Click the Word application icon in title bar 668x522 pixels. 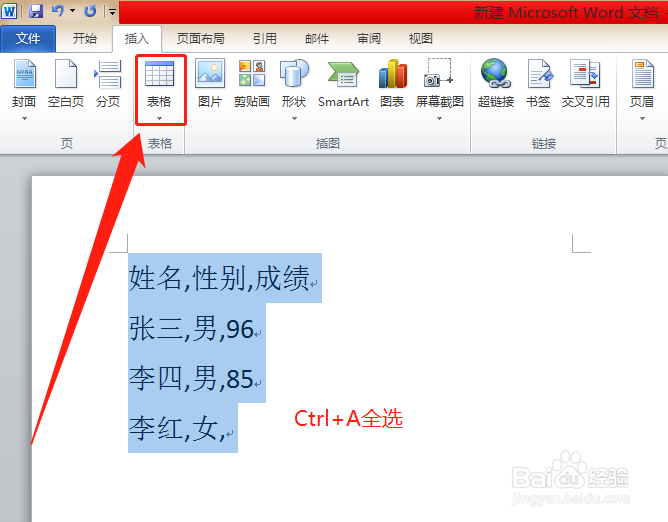tap(9, 11)
